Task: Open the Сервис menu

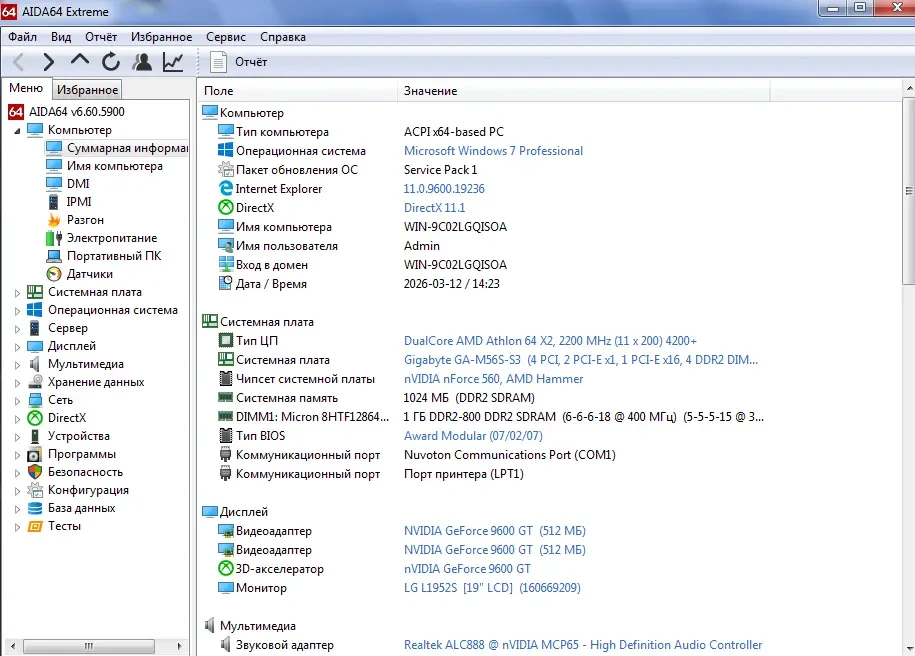Action: point(226,37)
